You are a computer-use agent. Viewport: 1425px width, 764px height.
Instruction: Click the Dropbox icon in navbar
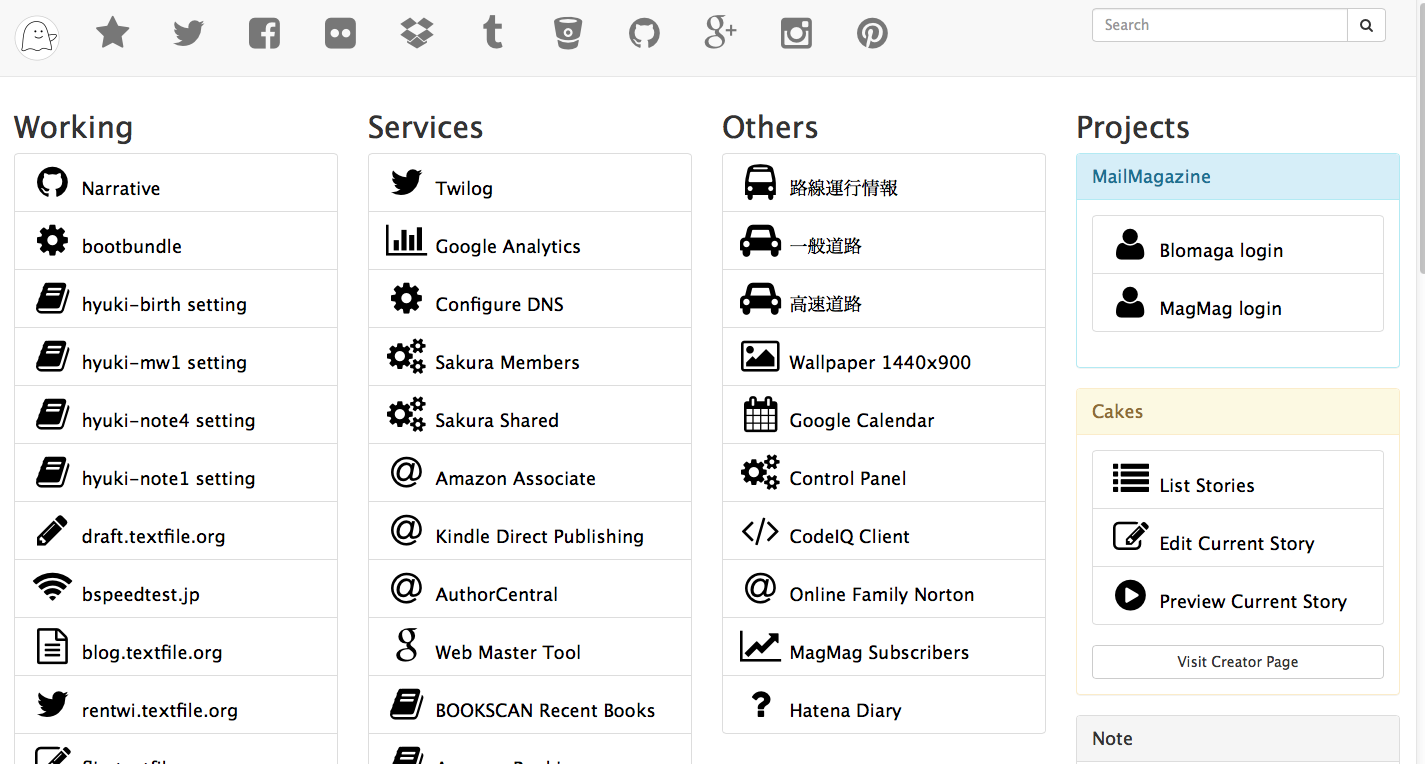coord(416,34)
